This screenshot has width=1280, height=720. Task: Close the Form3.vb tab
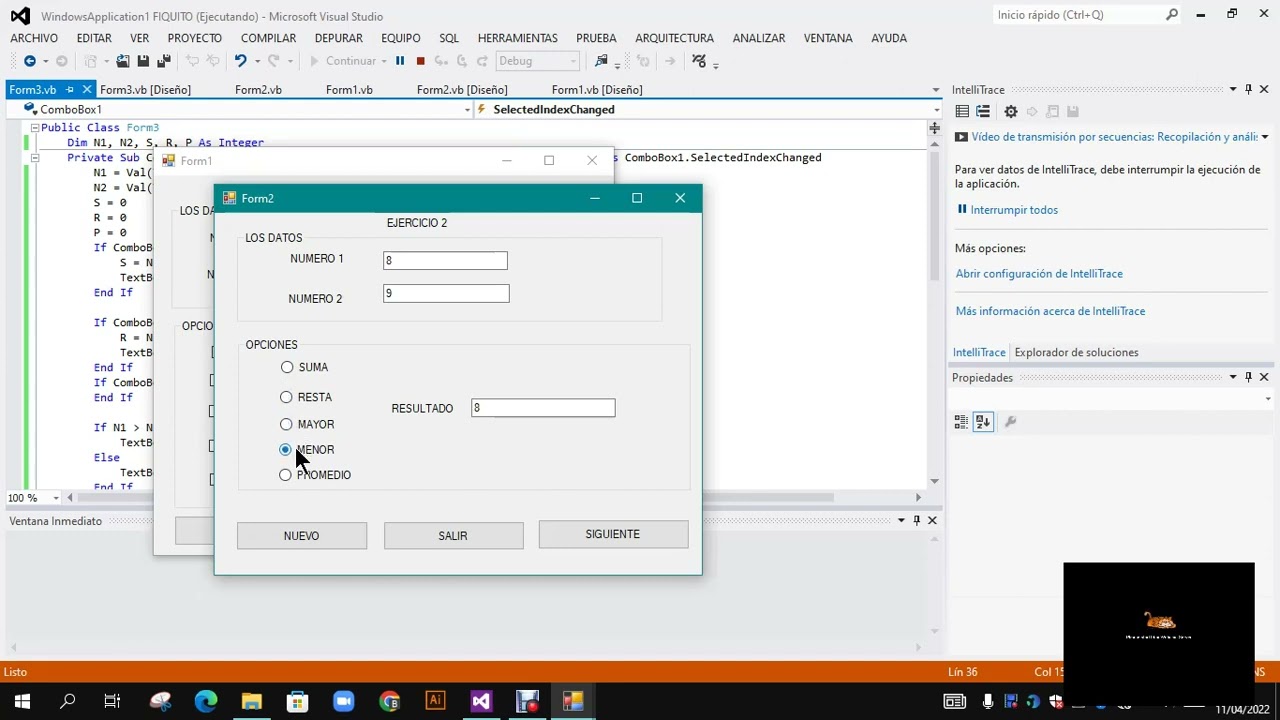coord(87,90)
